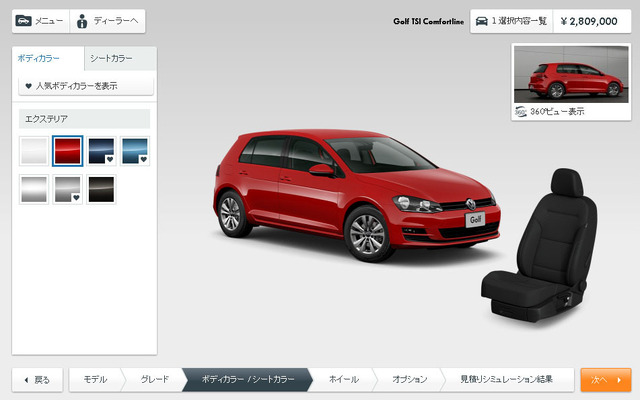This screenshot has width=640, height=400.
Task: Click the Golf TSI Comfortline model name
Action: tap(429, 21)
